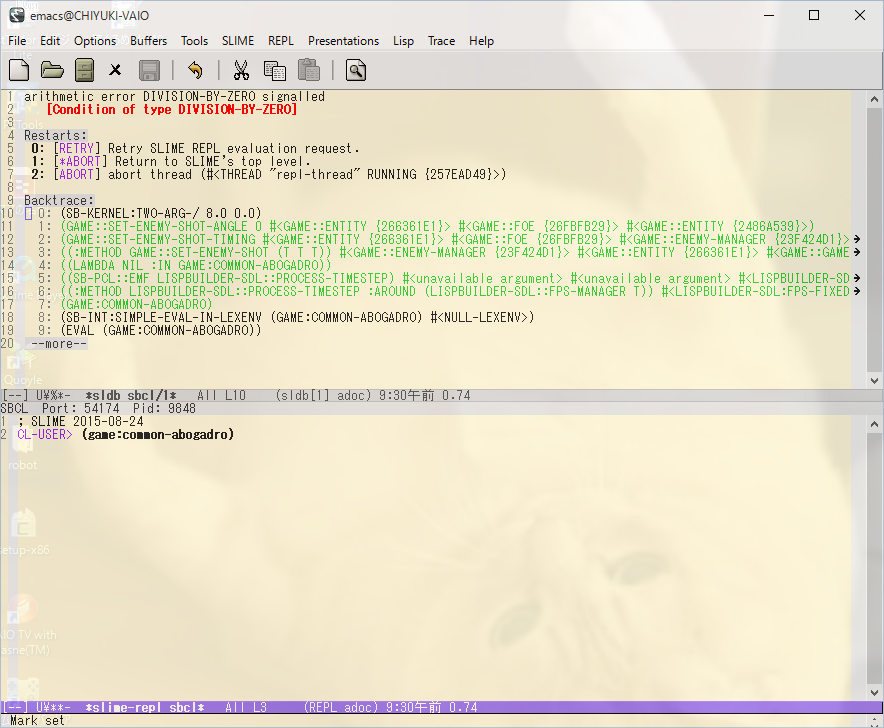This screenshot has height=728, width=884.
Task: Open the Lisp menu
Action: [x=403, y=41]
